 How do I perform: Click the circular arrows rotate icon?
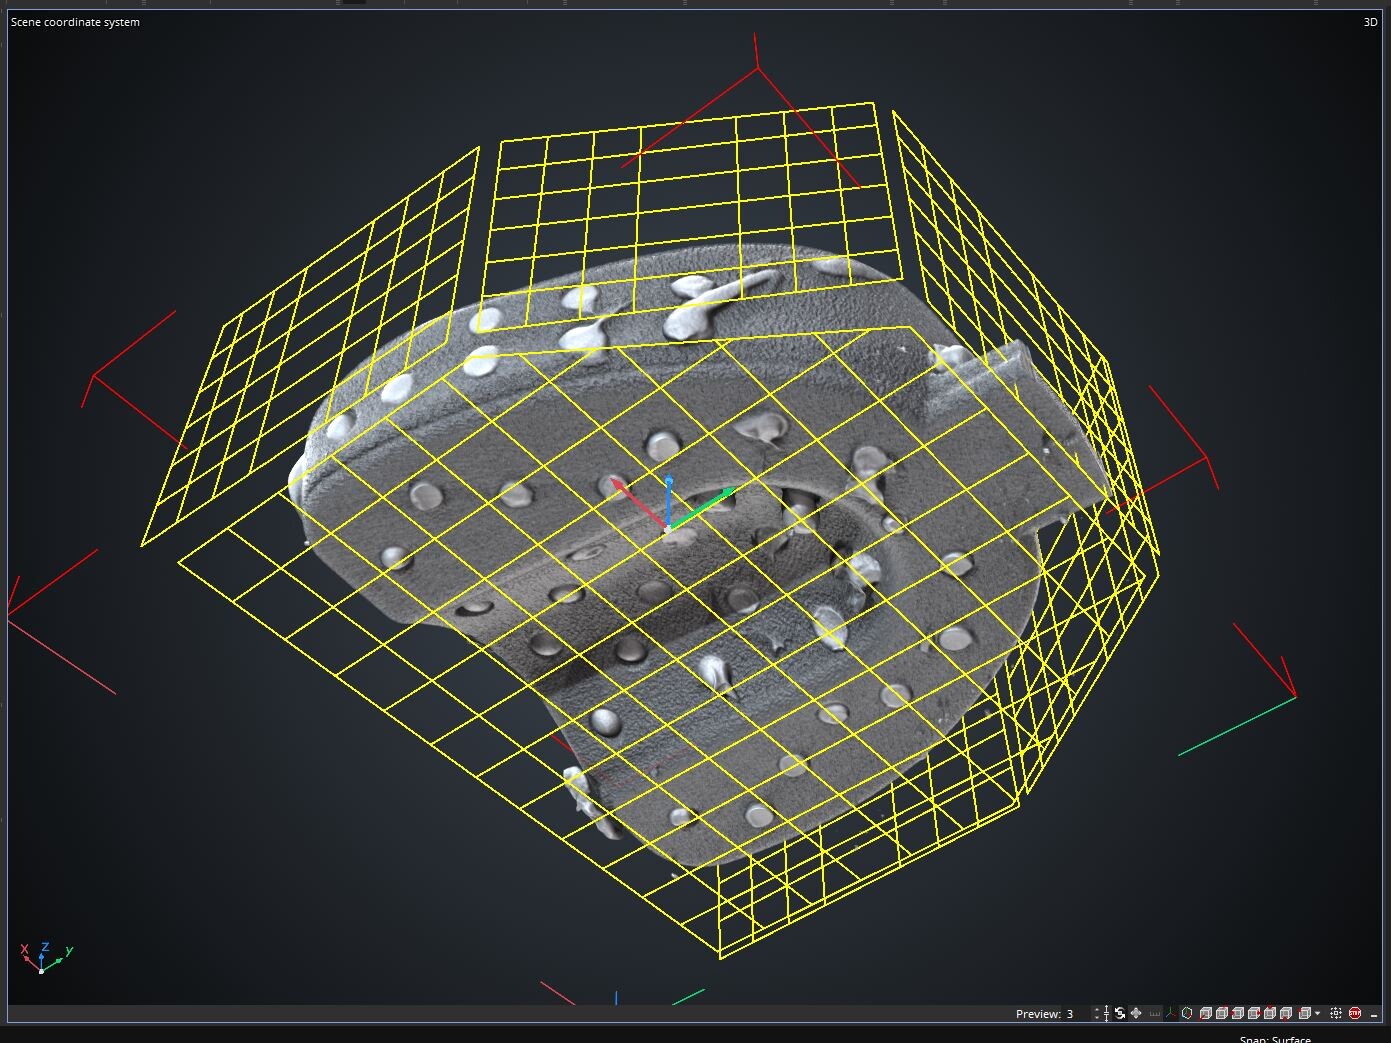click(x=1120, y=1013)
